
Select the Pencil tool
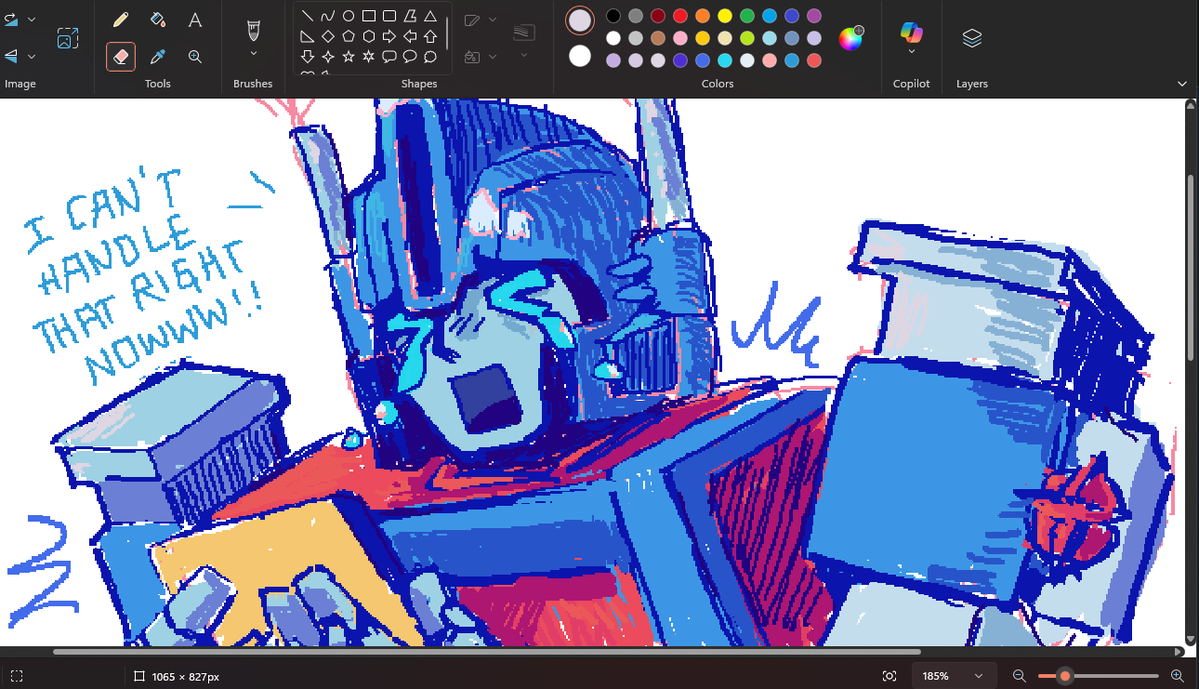tap(121, 20)
